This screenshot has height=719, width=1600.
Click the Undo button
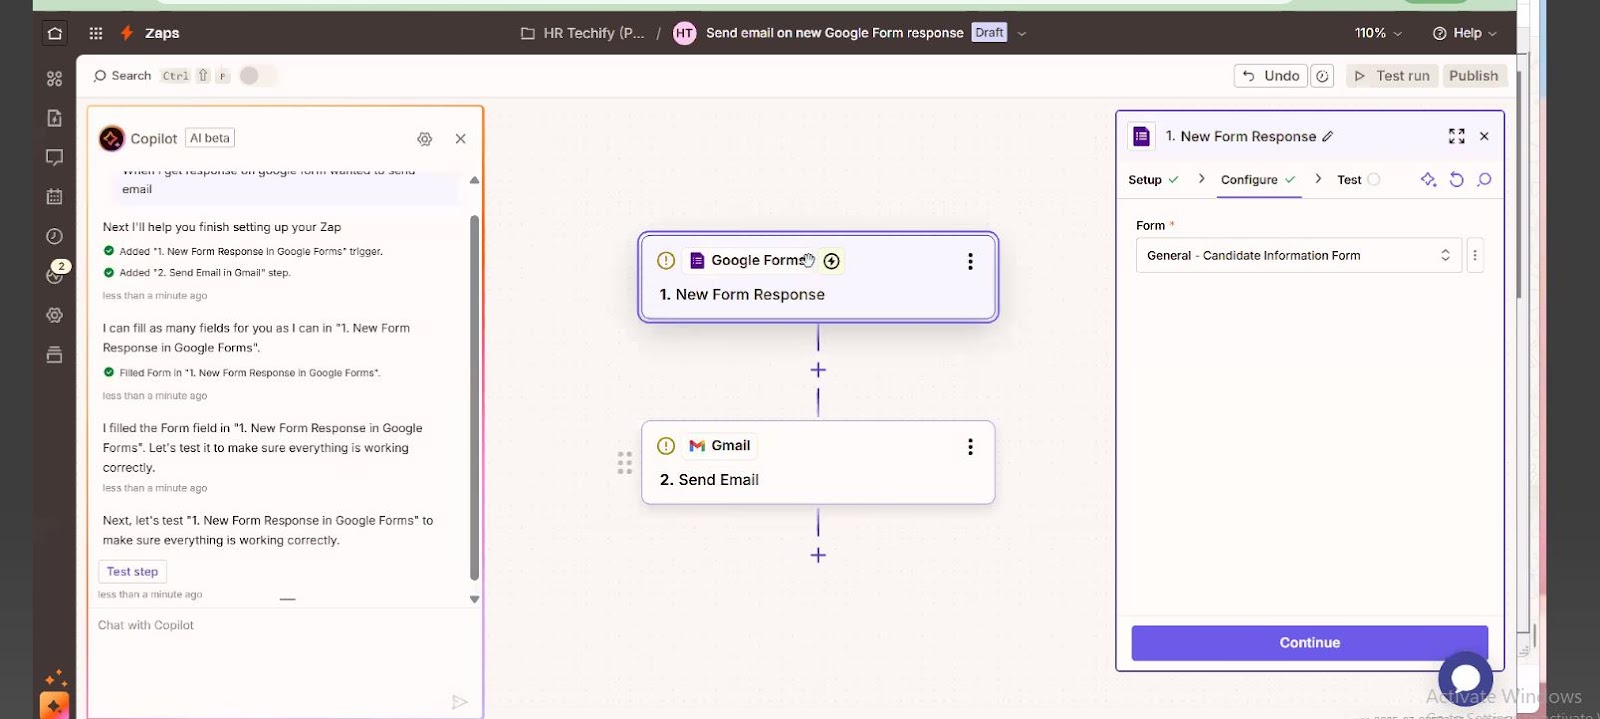(x=1270, y=76)
